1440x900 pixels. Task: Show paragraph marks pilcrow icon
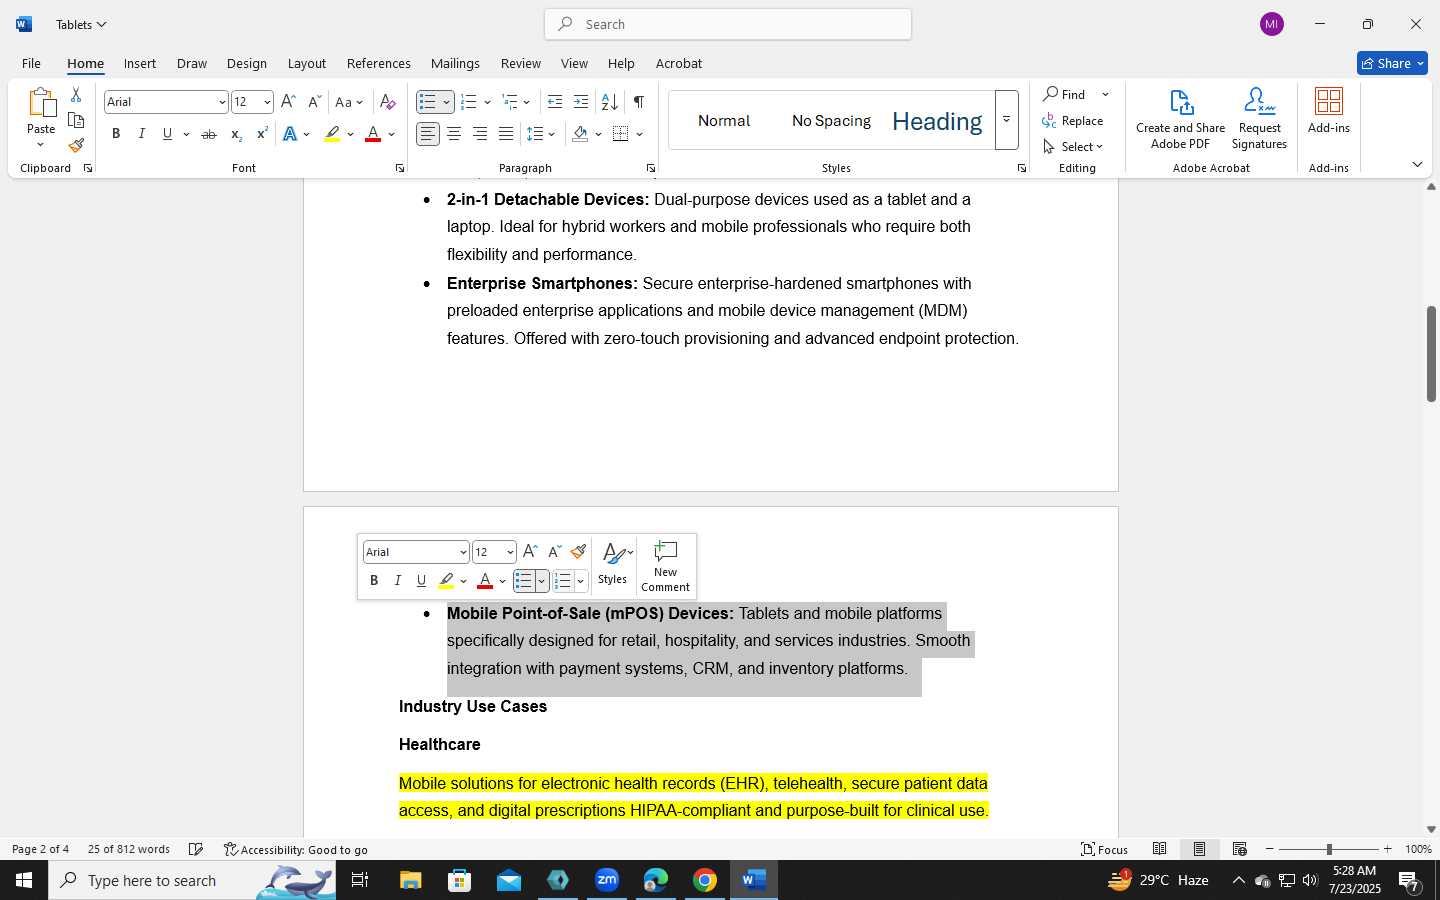pyautogui.click(x=638, y=102)
